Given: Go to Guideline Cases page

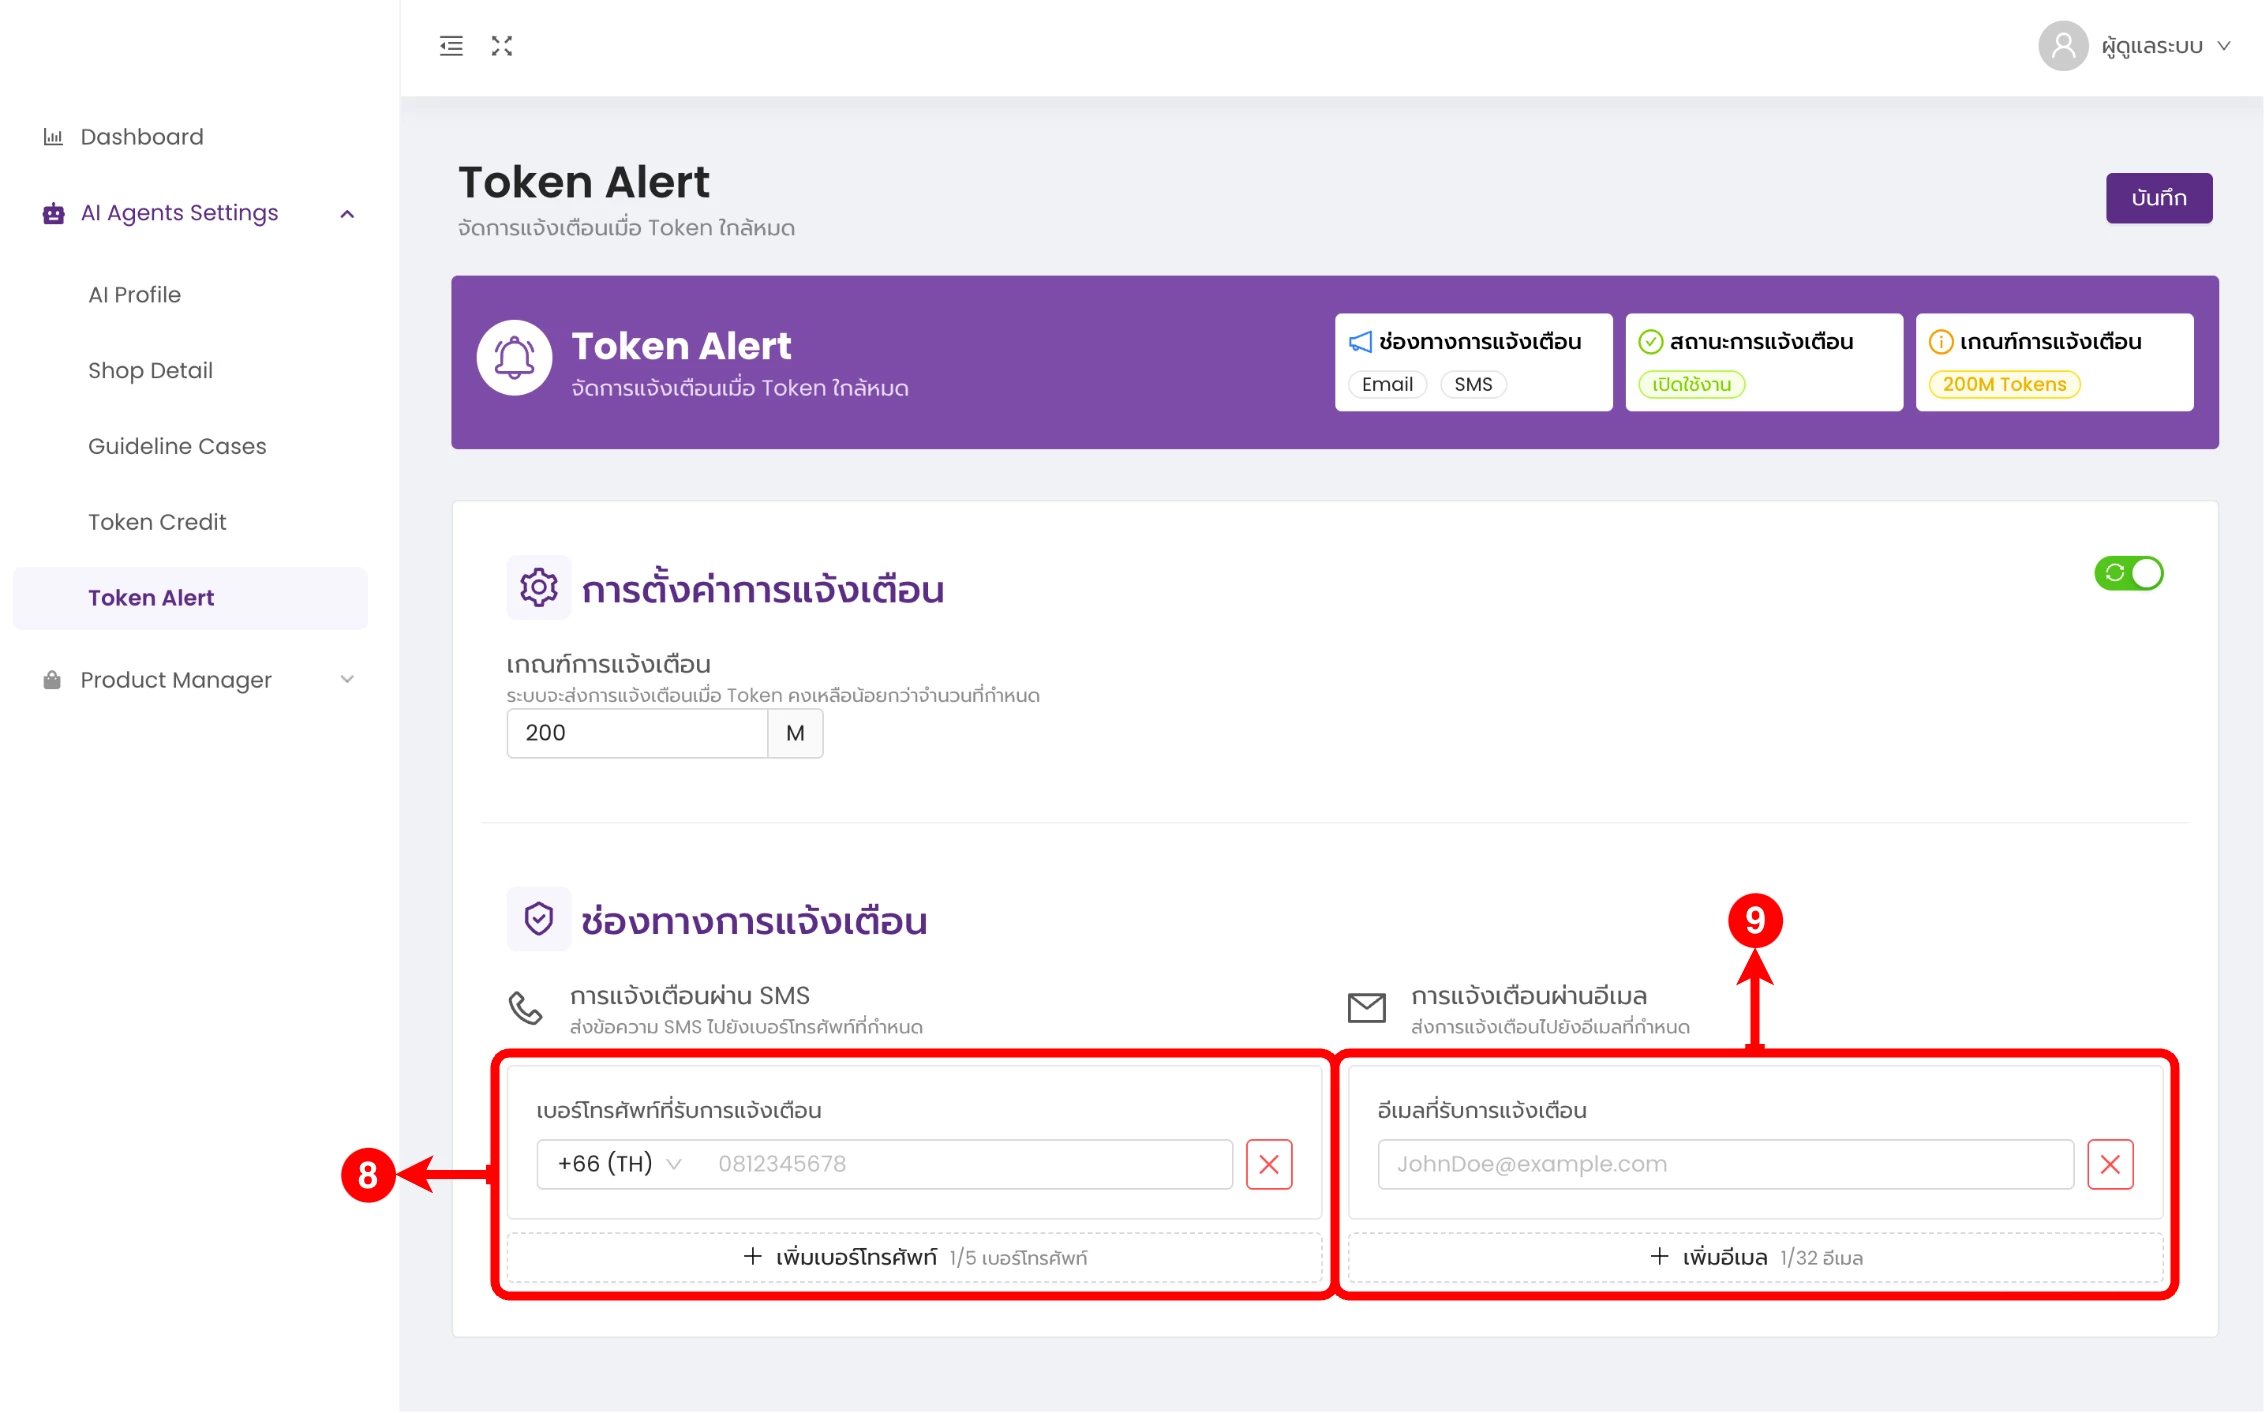Looking at the screenshot, I should (x=177, y=446).
